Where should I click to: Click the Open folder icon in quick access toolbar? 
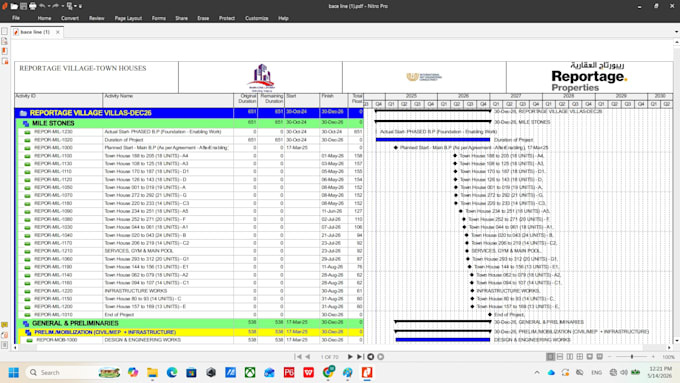point(14,6)
